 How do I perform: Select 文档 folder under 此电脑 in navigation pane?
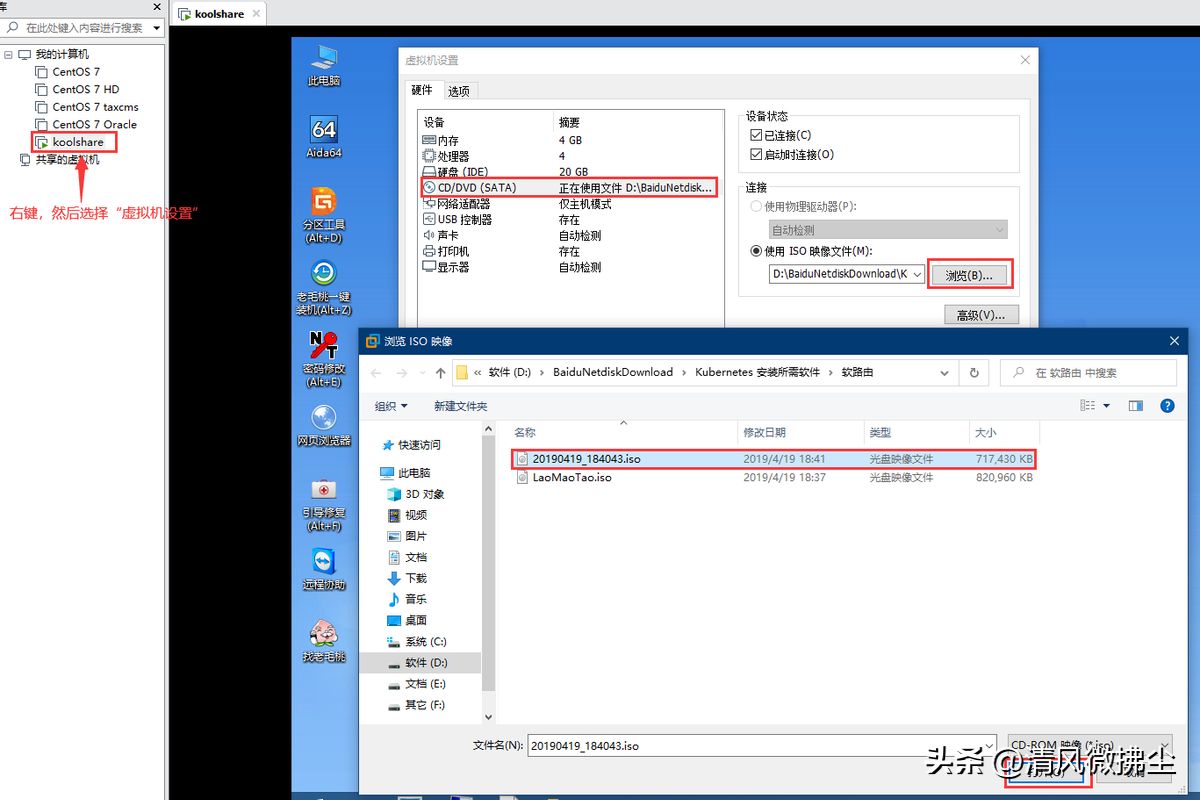point(407,557)
